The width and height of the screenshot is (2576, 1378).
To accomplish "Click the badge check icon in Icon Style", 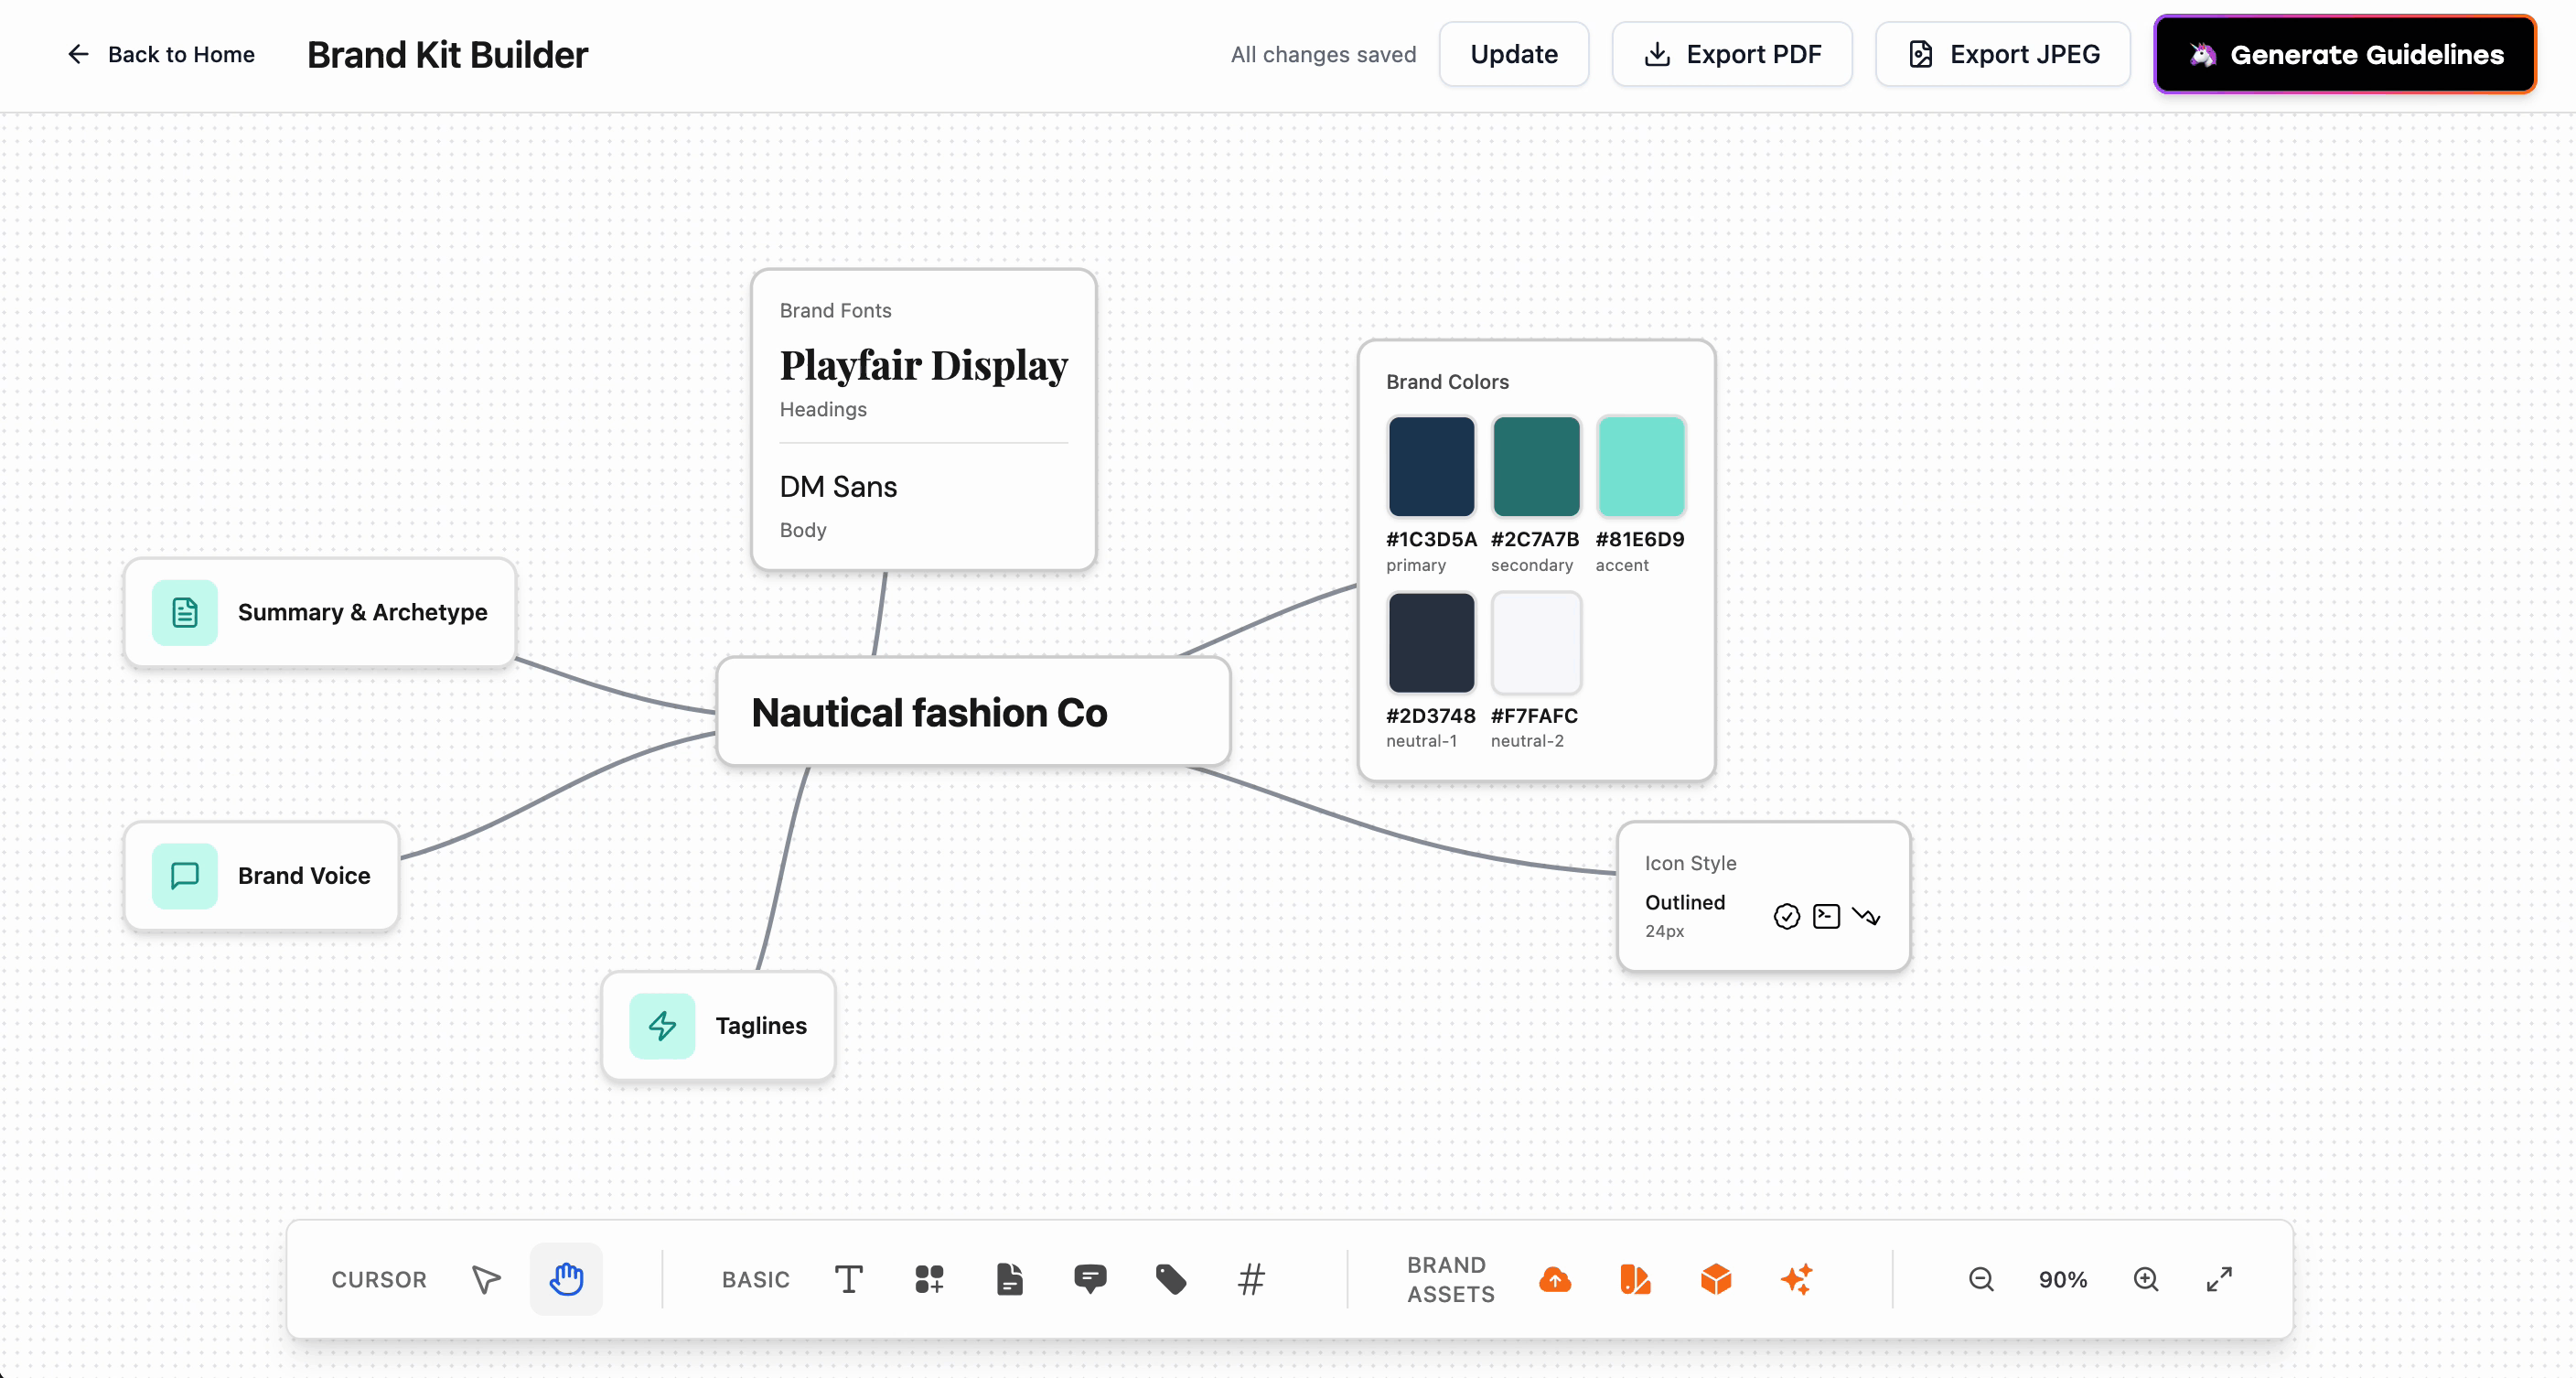I will (x=1785, y=916).
